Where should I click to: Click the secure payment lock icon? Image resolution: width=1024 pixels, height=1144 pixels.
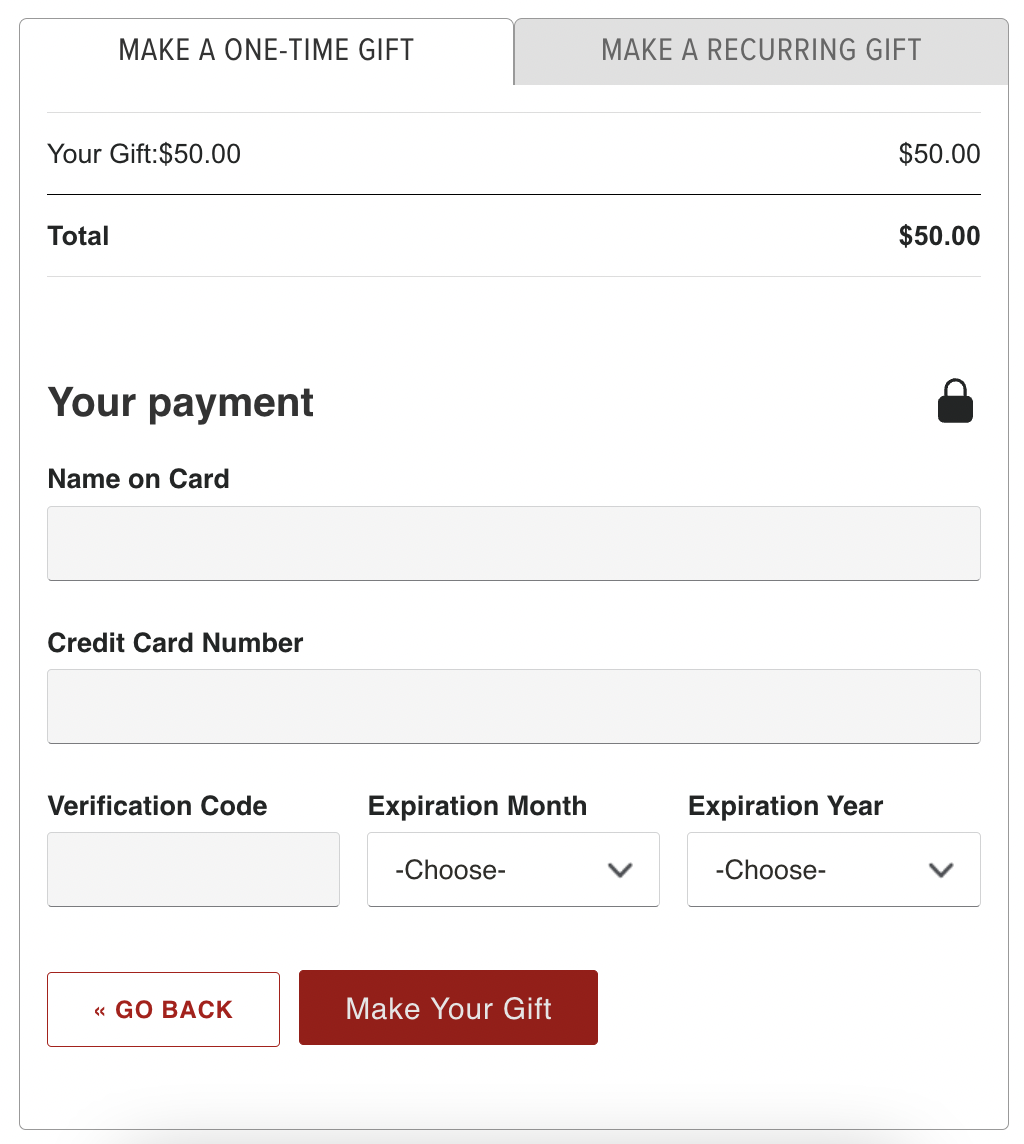pyautogui.click(x=955, y=401)
